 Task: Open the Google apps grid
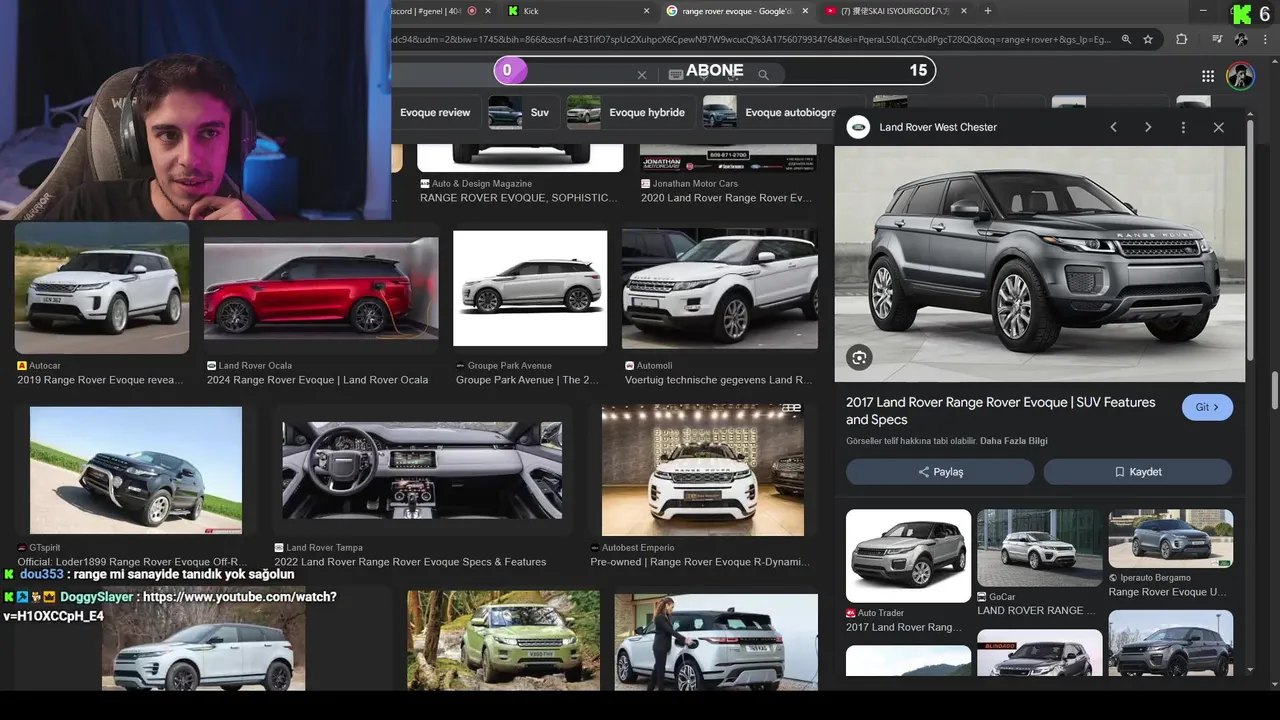click(1208, 76)
